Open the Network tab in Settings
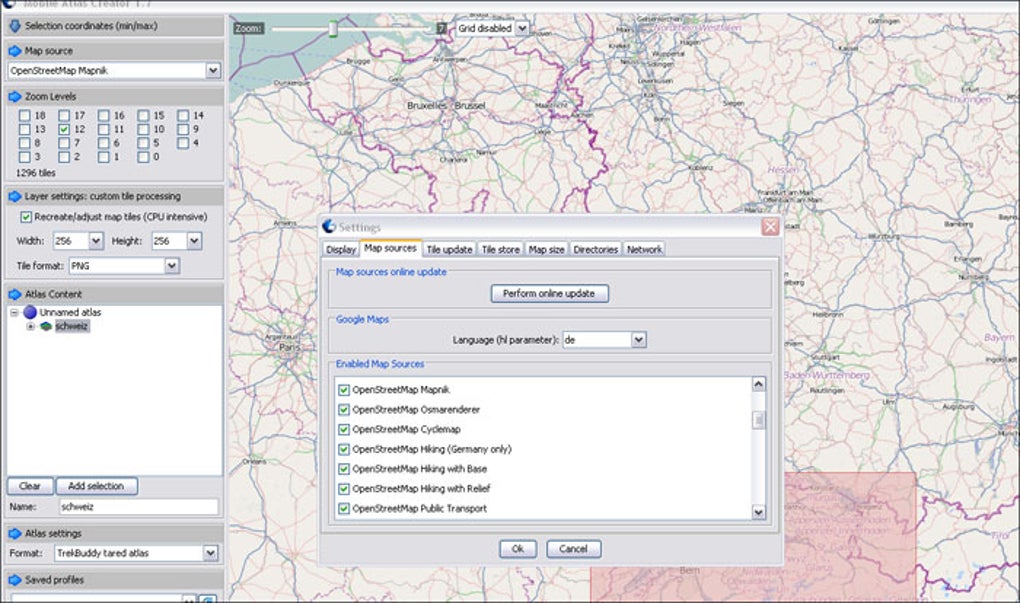Screen dimensions: 1020x603 644,249
